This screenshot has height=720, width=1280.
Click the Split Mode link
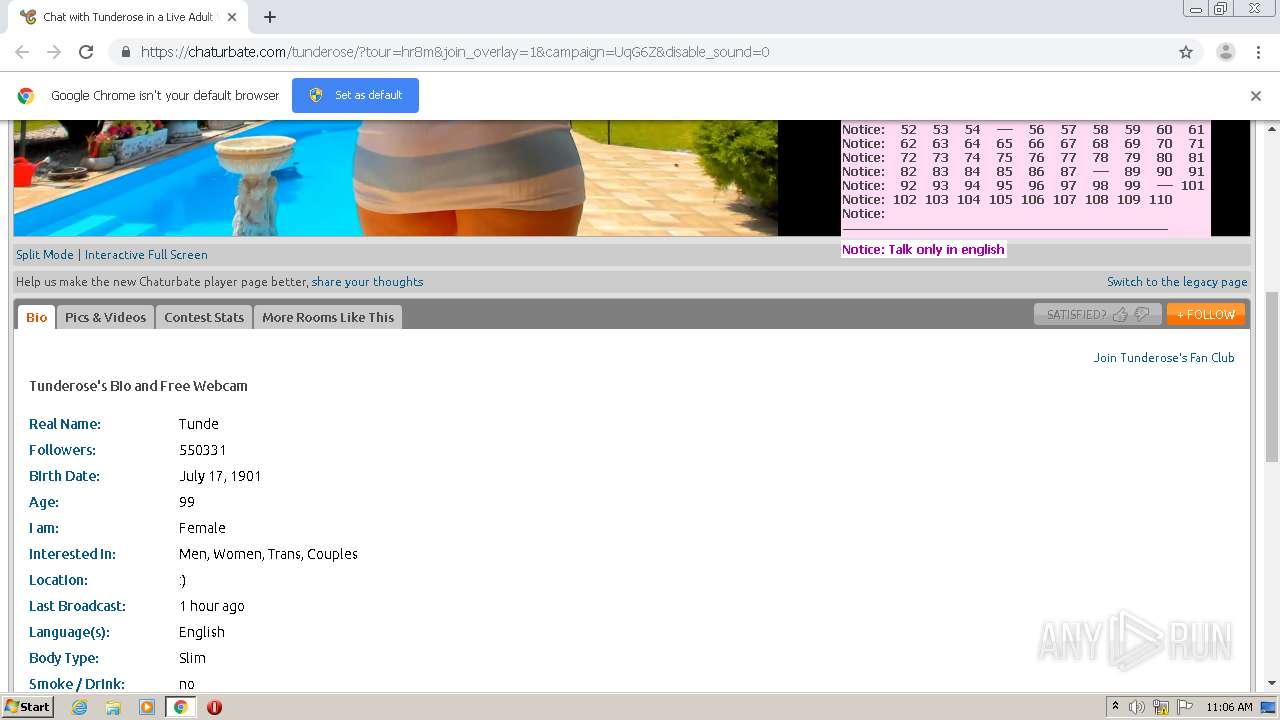pos(45,255)
